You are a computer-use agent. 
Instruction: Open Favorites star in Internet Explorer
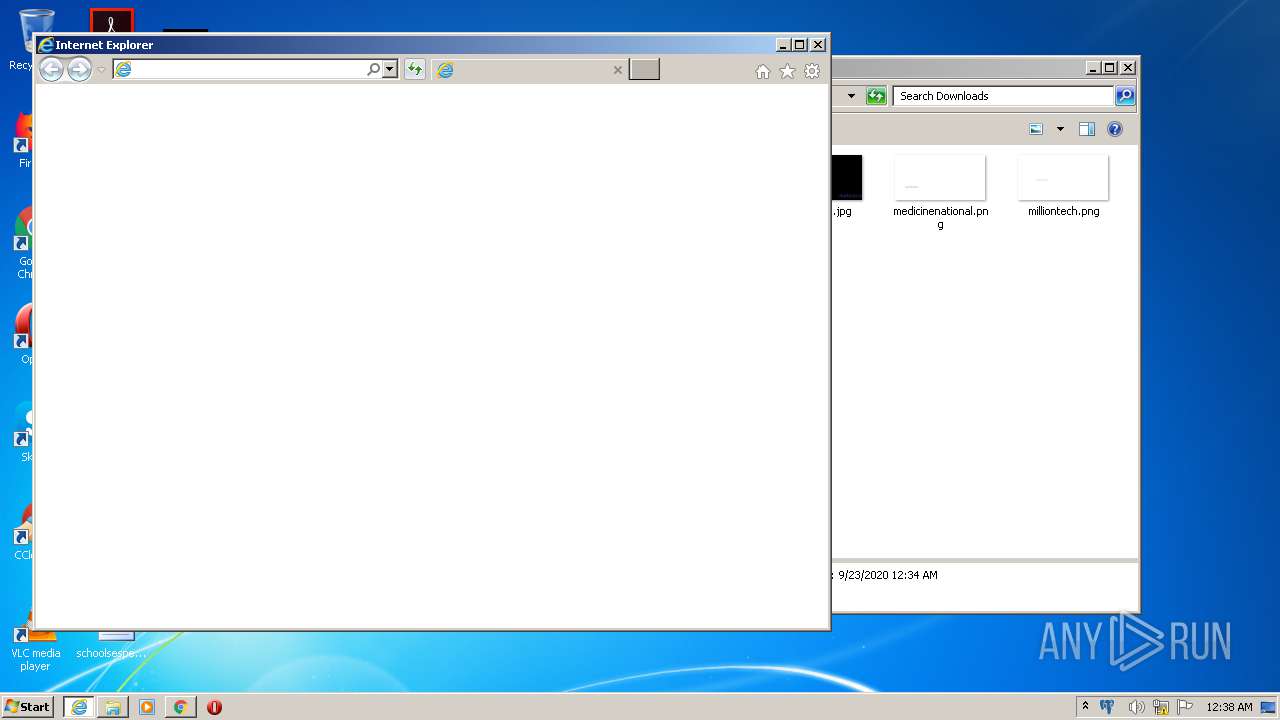(787, 71)
